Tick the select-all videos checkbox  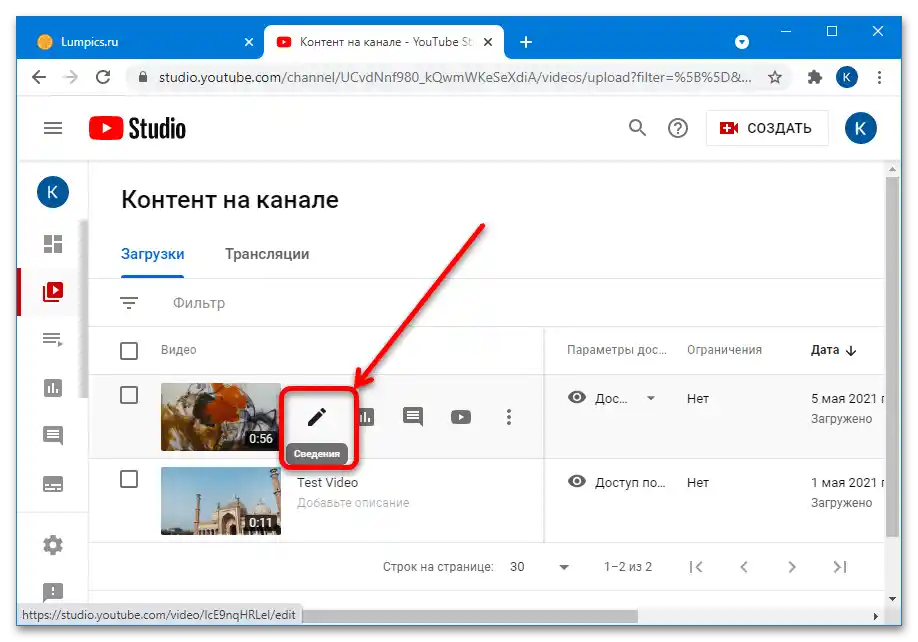[129, 351]
